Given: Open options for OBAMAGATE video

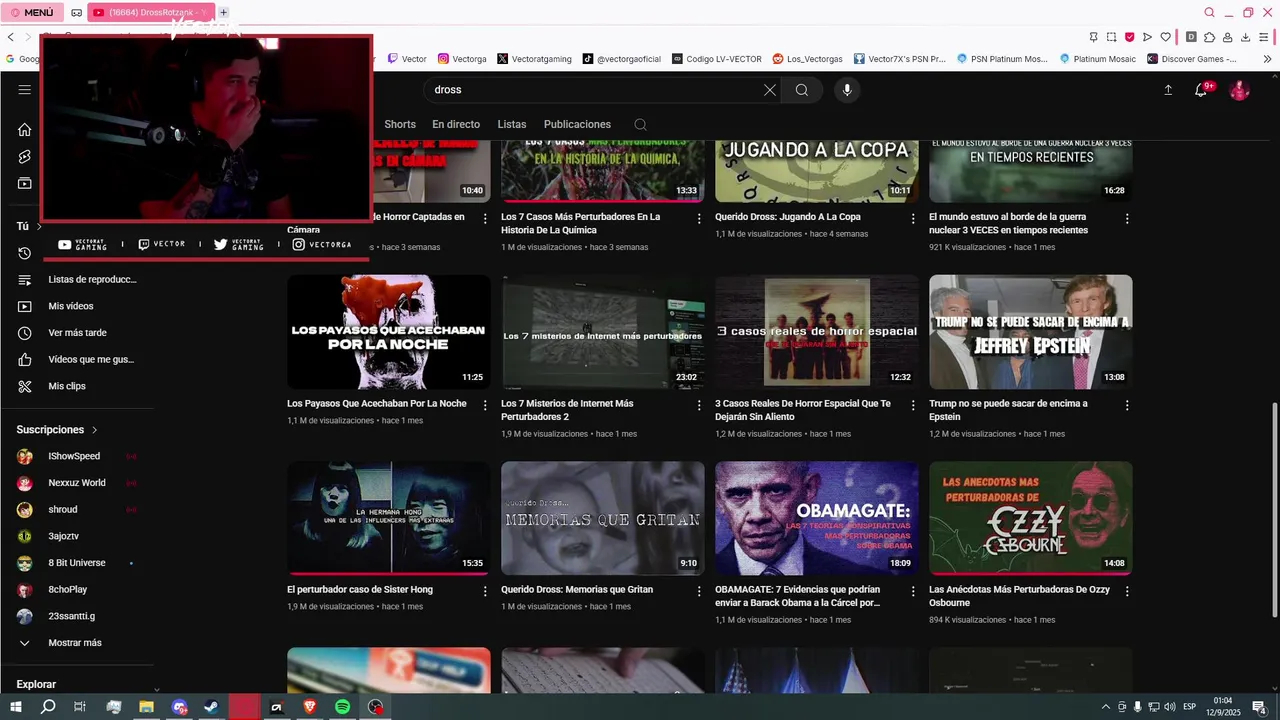Looking at the screenshot, I should coord(913,591).
